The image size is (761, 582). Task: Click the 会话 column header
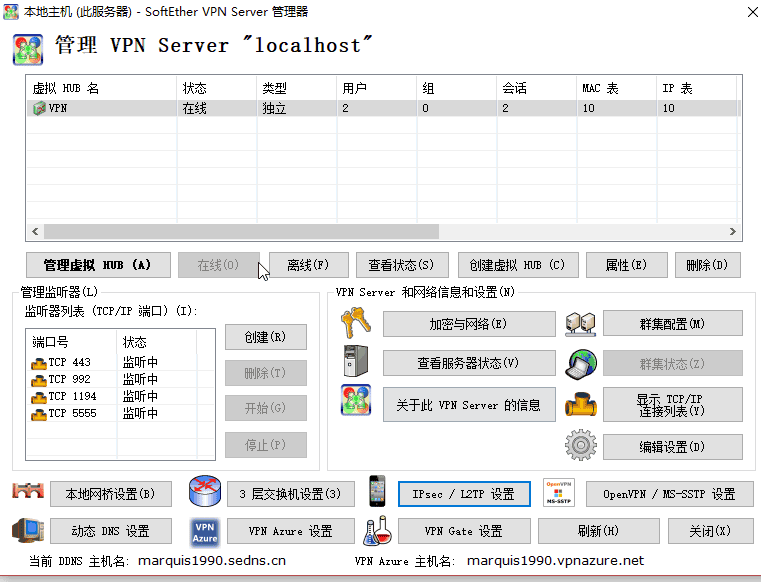[x=537, y=88]
